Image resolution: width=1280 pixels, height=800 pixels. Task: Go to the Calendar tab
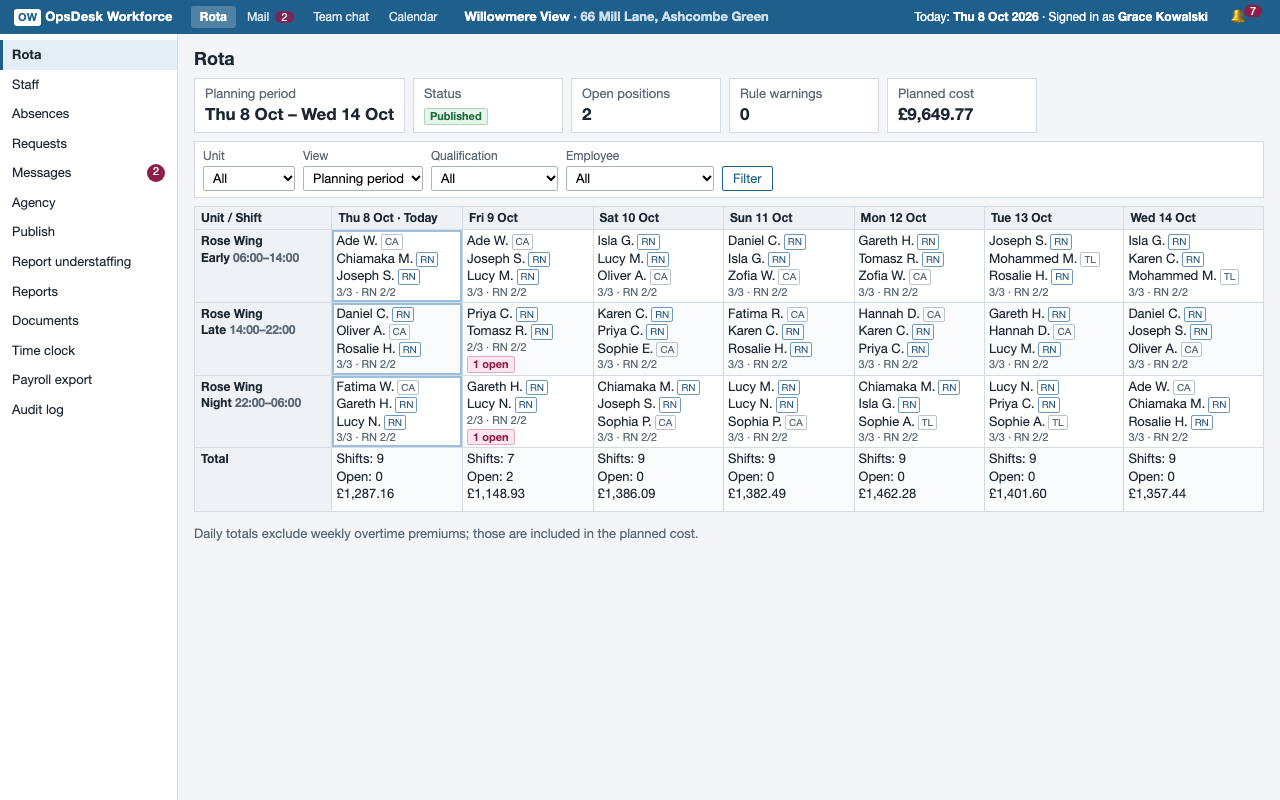[x=413, y=16]
